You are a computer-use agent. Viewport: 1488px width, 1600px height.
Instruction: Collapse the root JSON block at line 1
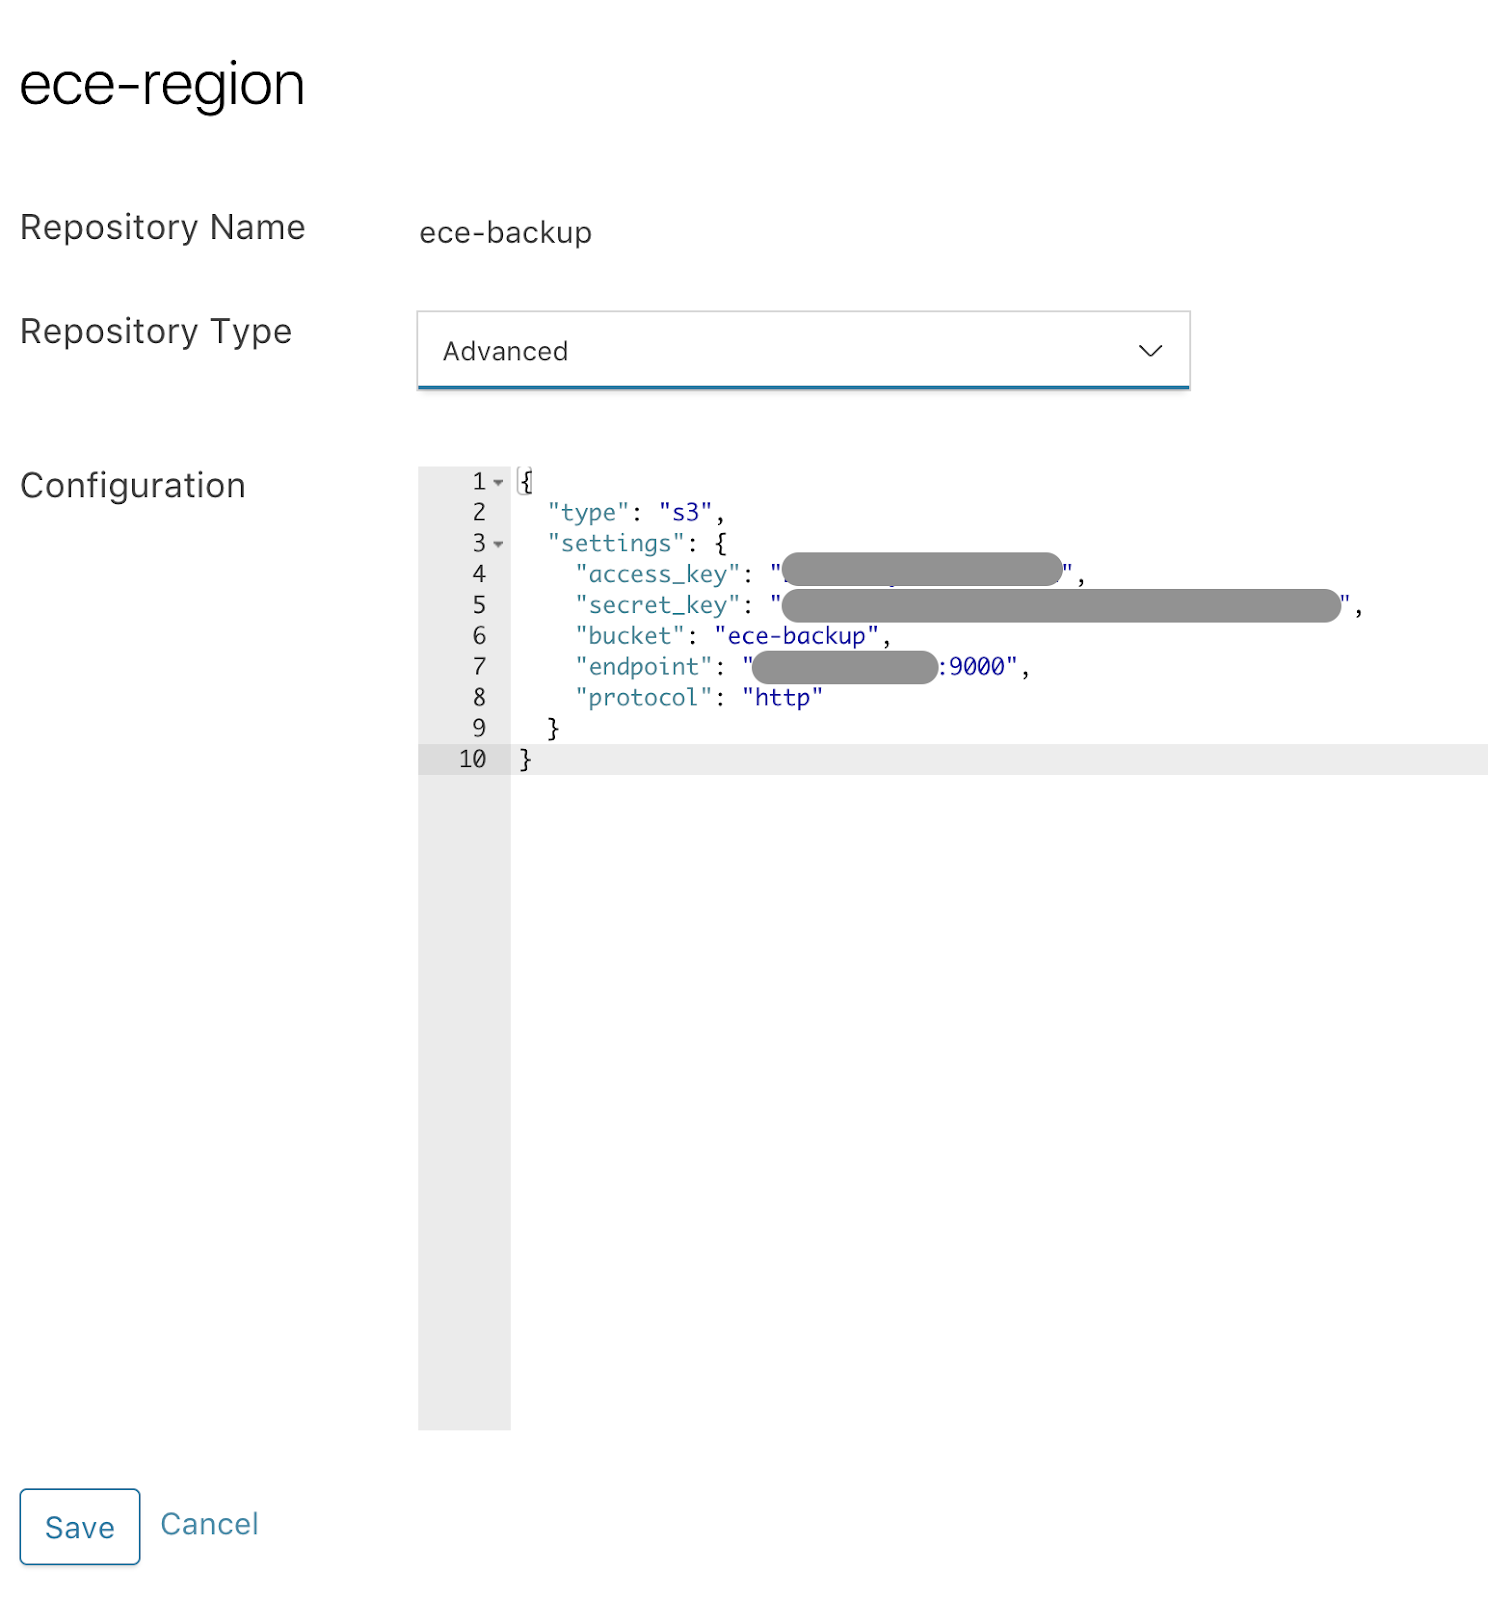pyautogui.click(x=498, y=482)
